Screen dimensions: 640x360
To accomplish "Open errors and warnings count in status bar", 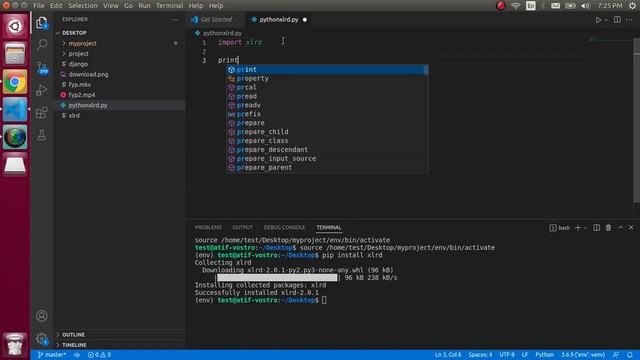I will point(99,355).
